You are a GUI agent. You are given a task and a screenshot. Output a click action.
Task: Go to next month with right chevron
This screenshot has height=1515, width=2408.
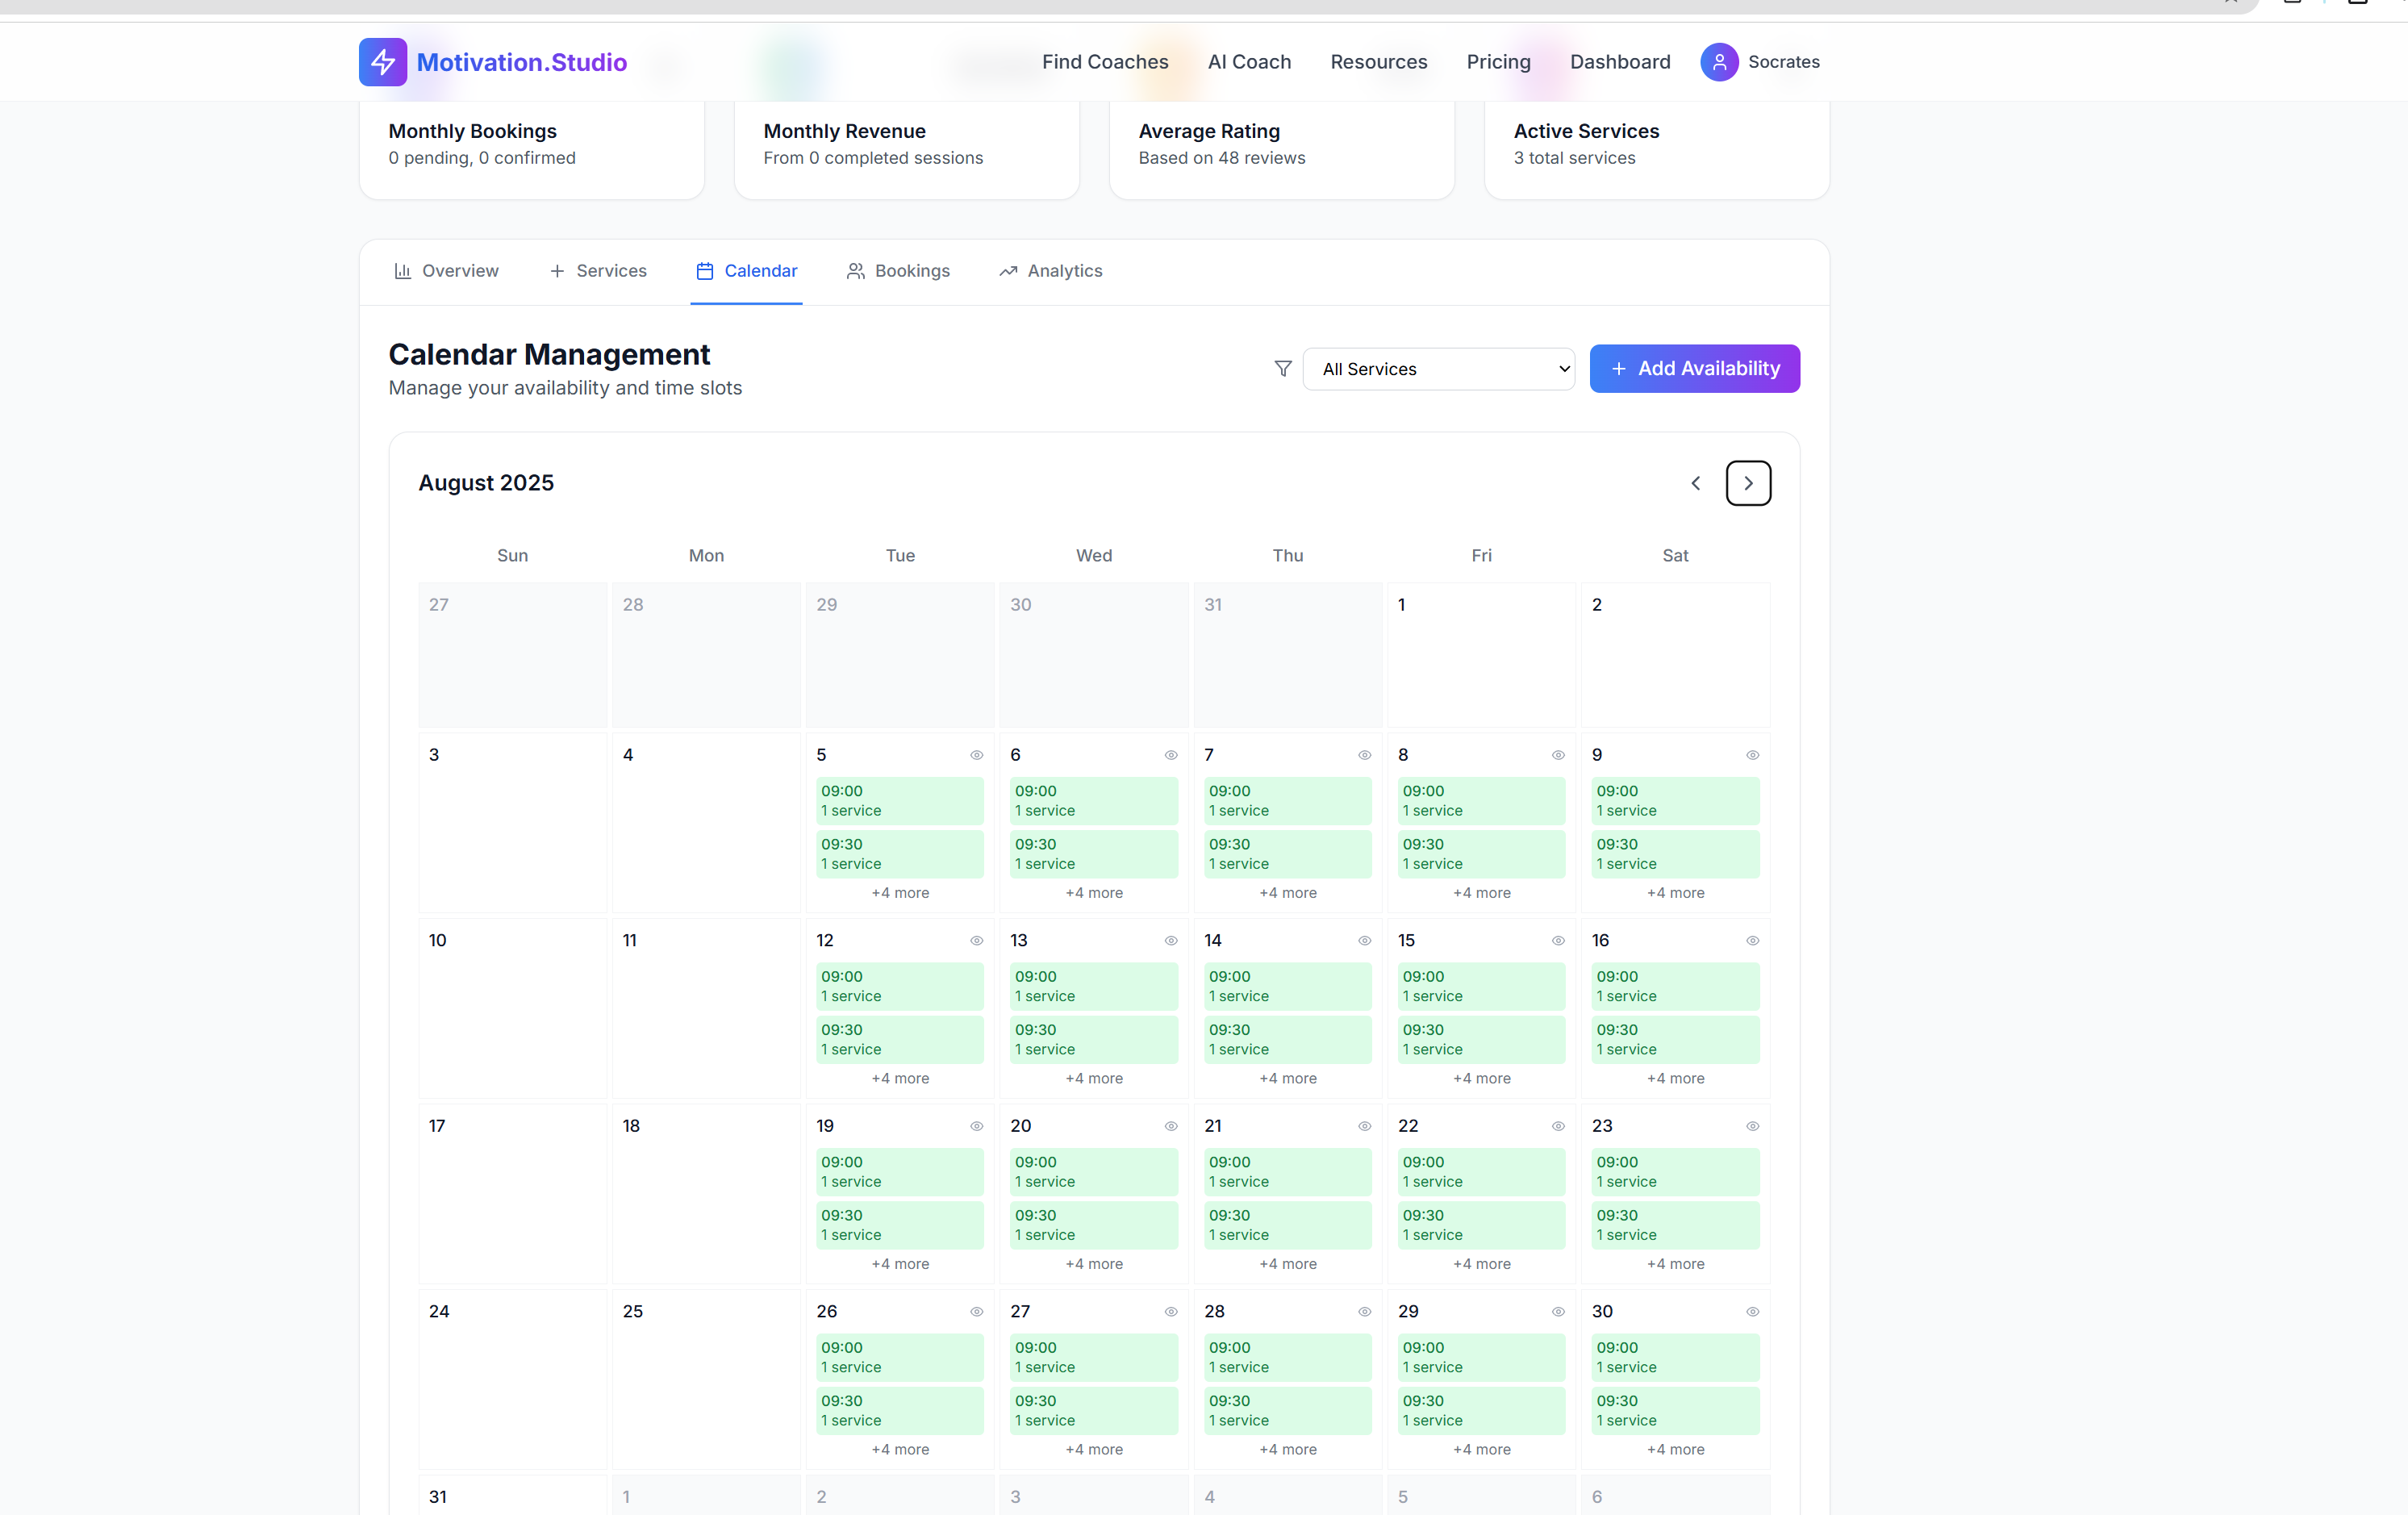(x=1747, y=483)
